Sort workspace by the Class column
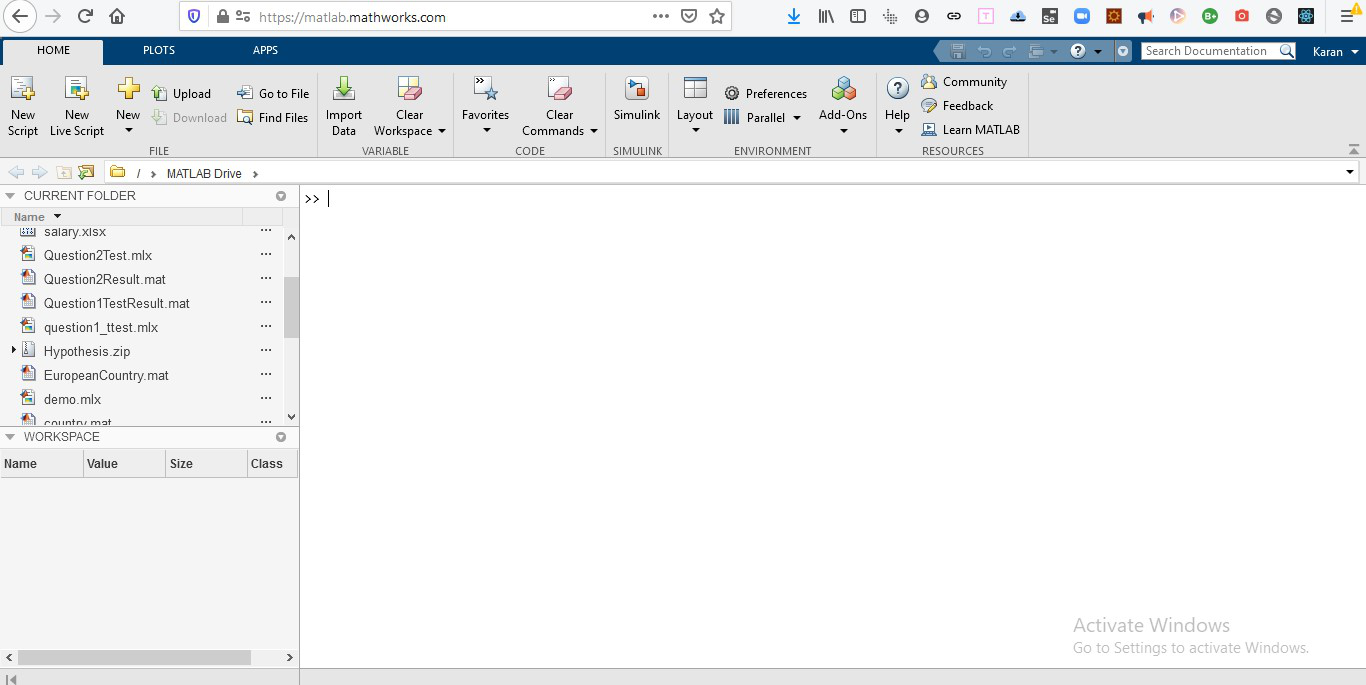Image resolution: width=1366 pixels, height=685 pixels. [x=273, y=464]
